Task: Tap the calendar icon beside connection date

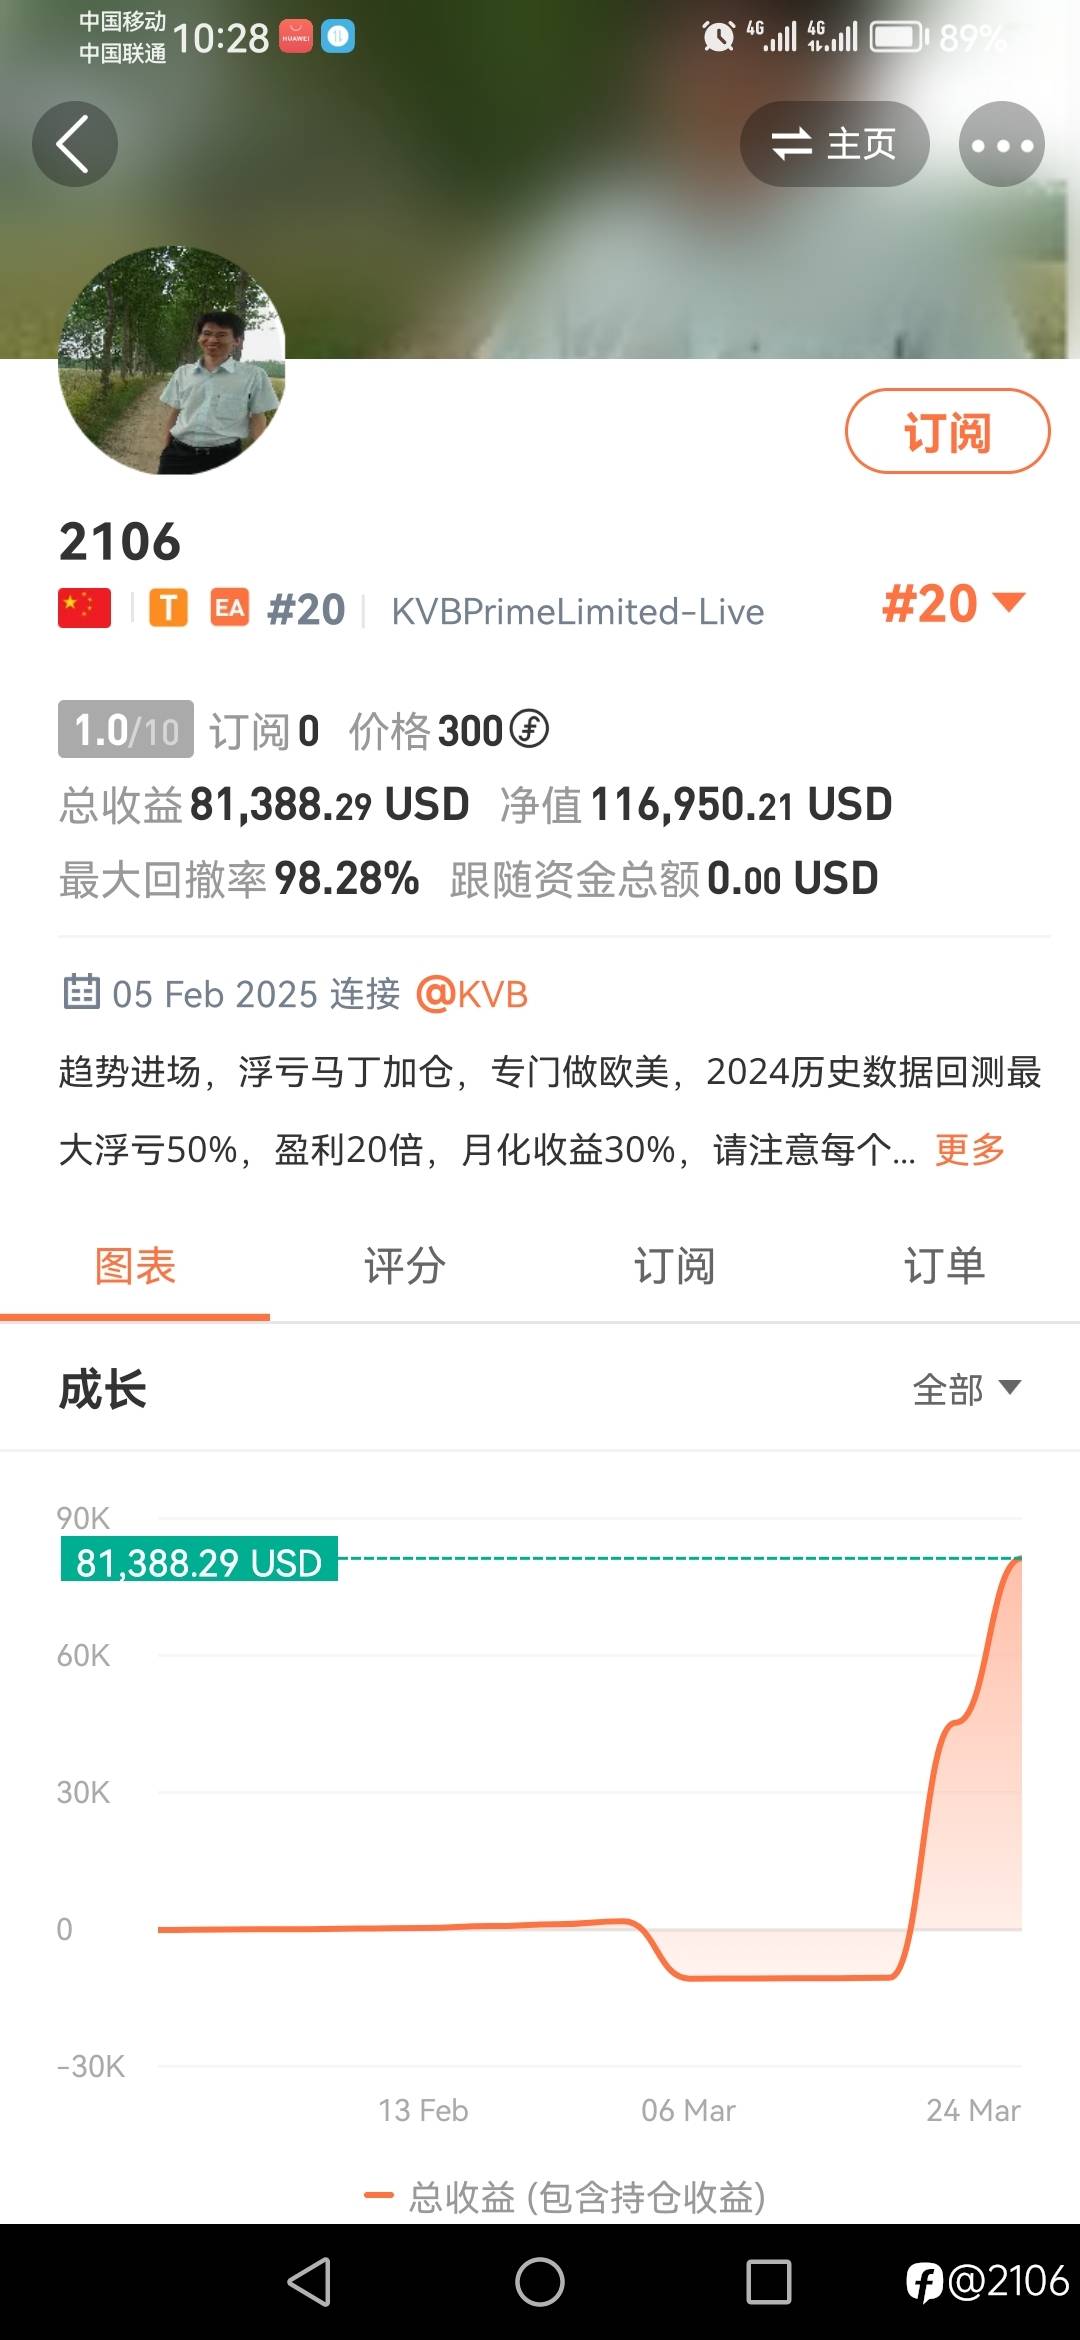Action: [x=81, y=992]
